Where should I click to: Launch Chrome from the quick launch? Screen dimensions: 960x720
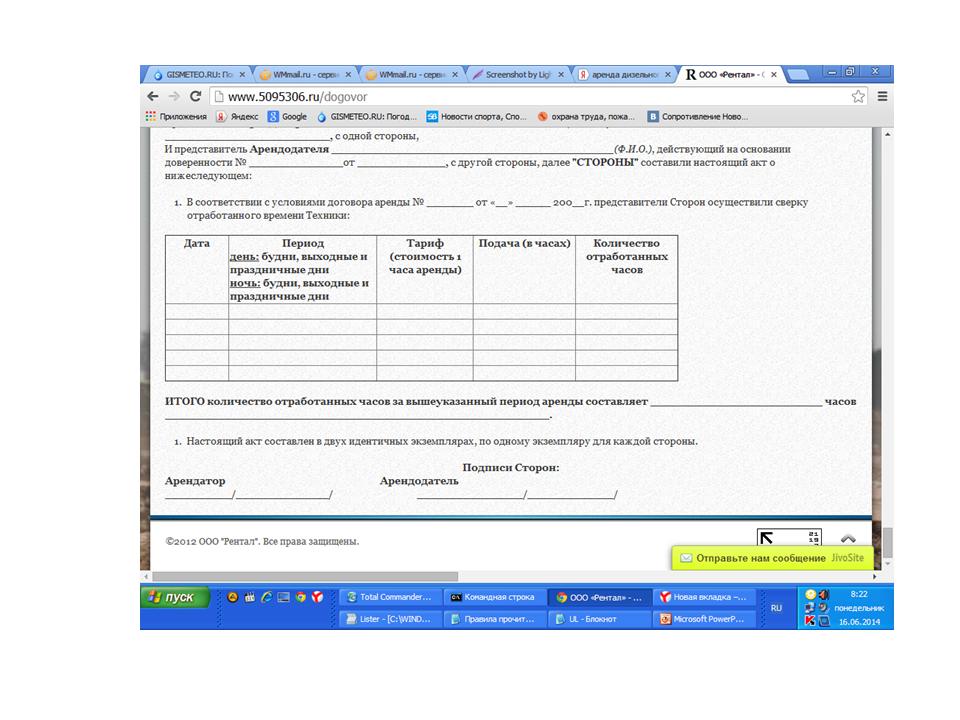[x=301, y=597]
